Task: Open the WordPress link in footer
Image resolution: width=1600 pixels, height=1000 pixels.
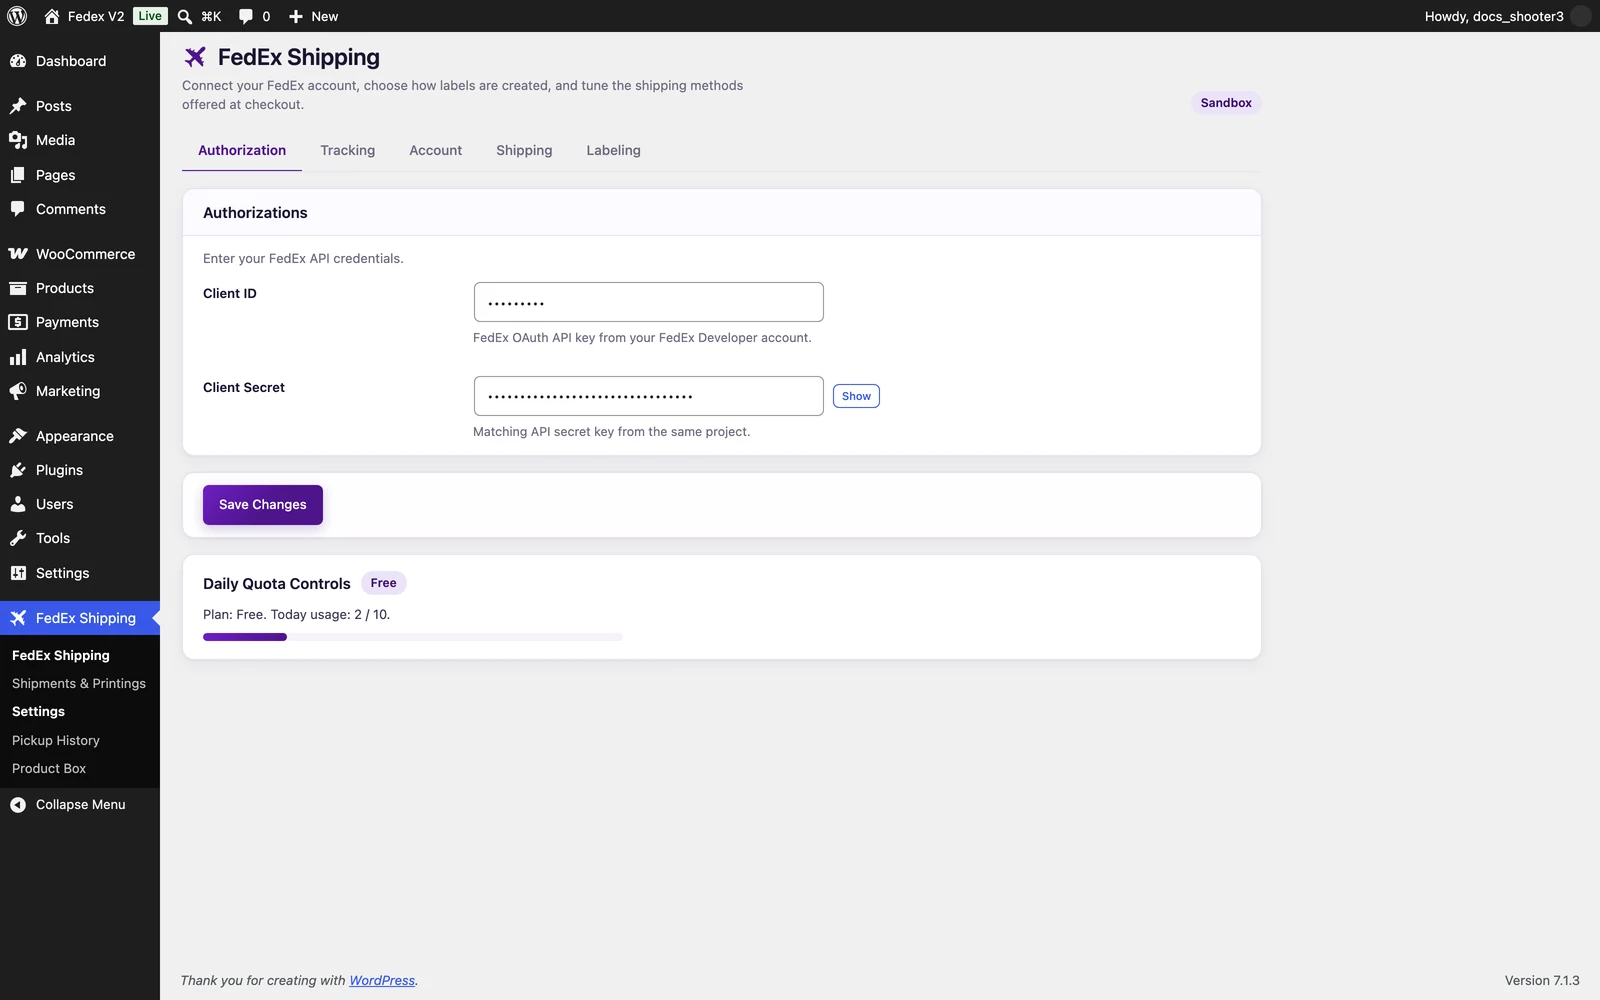Action: point(382,981)
